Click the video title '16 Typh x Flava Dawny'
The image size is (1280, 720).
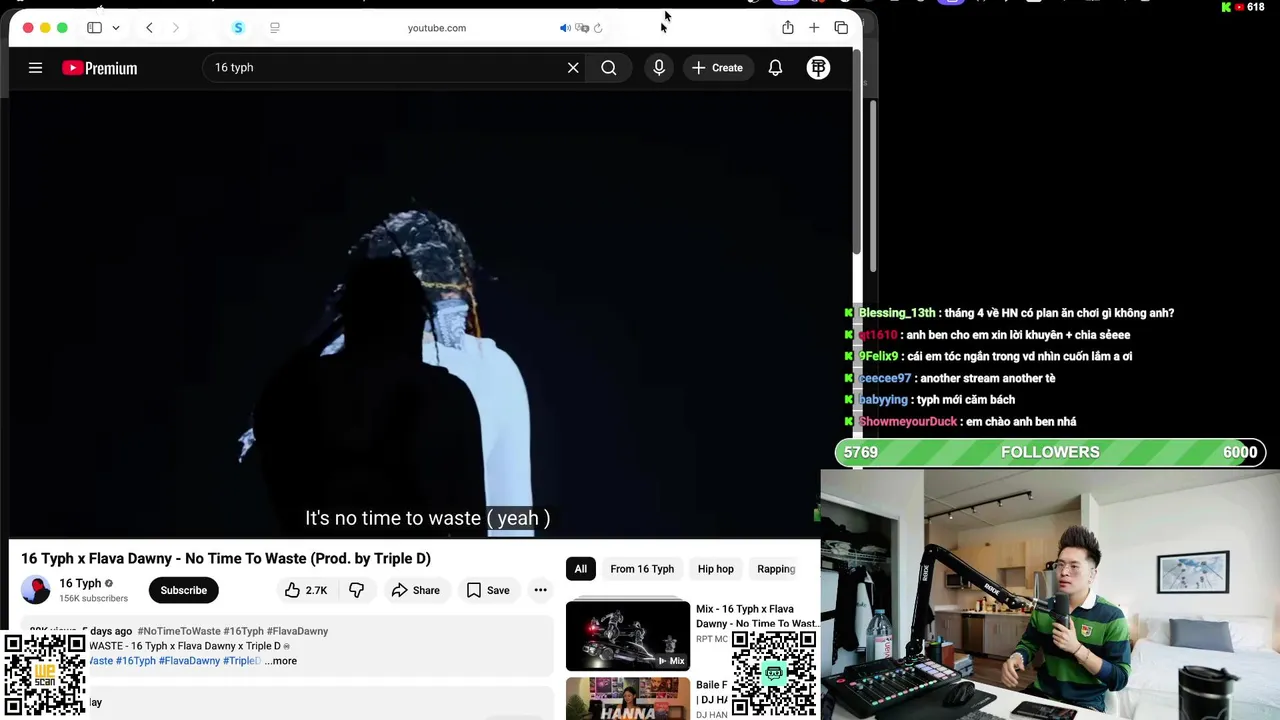pyautogui.click(x=226, y=559)
